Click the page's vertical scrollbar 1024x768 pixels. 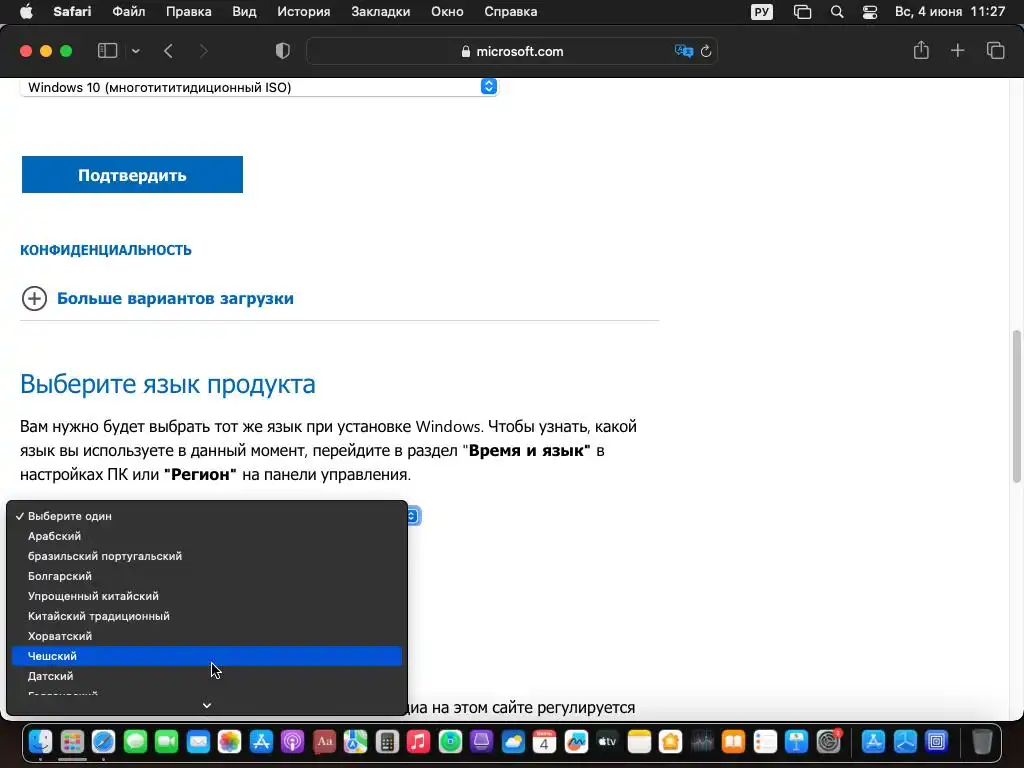(1016, 406)
